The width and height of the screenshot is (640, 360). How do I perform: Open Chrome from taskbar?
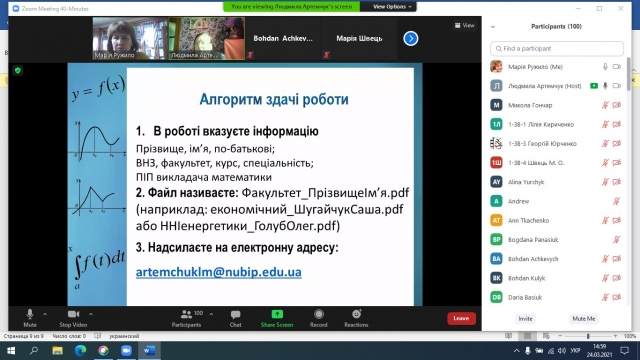pos(103,351)
